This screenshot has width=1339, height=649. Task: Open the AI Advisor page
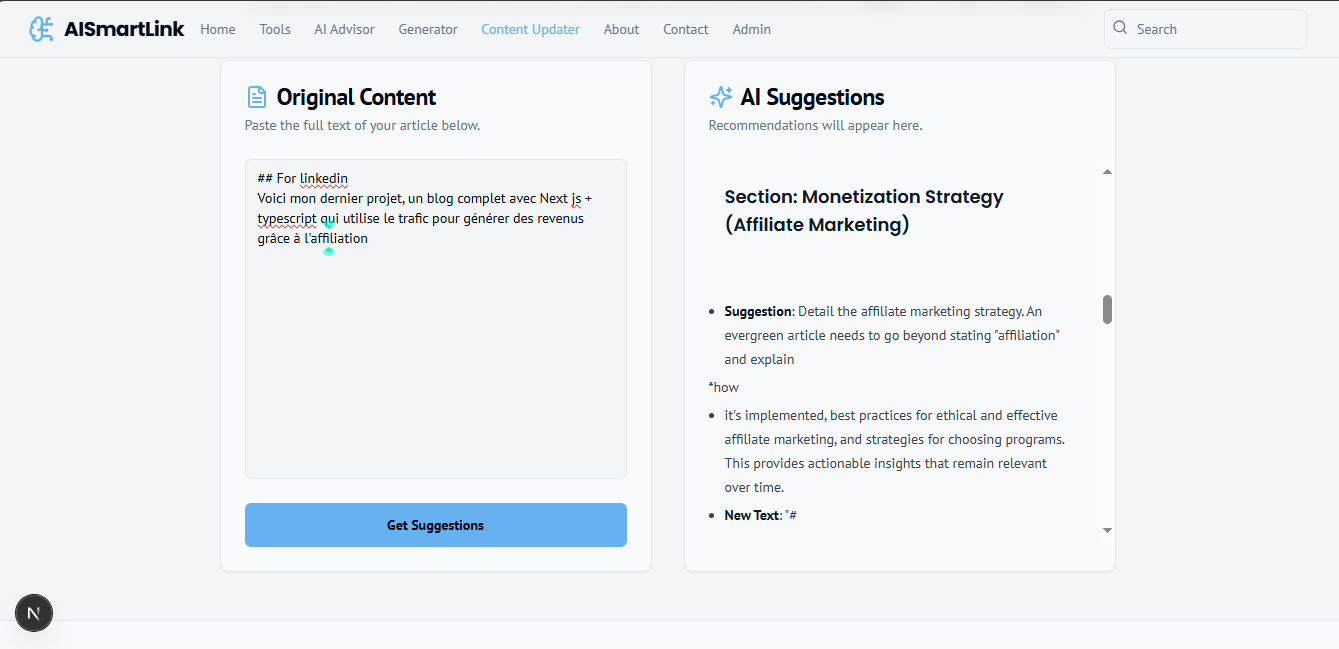344,29
